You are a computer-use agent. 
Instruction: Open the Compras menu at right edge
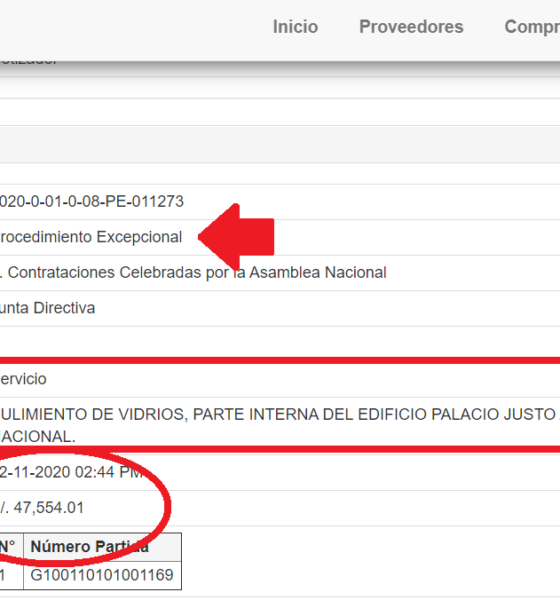(x=532, y=27)
